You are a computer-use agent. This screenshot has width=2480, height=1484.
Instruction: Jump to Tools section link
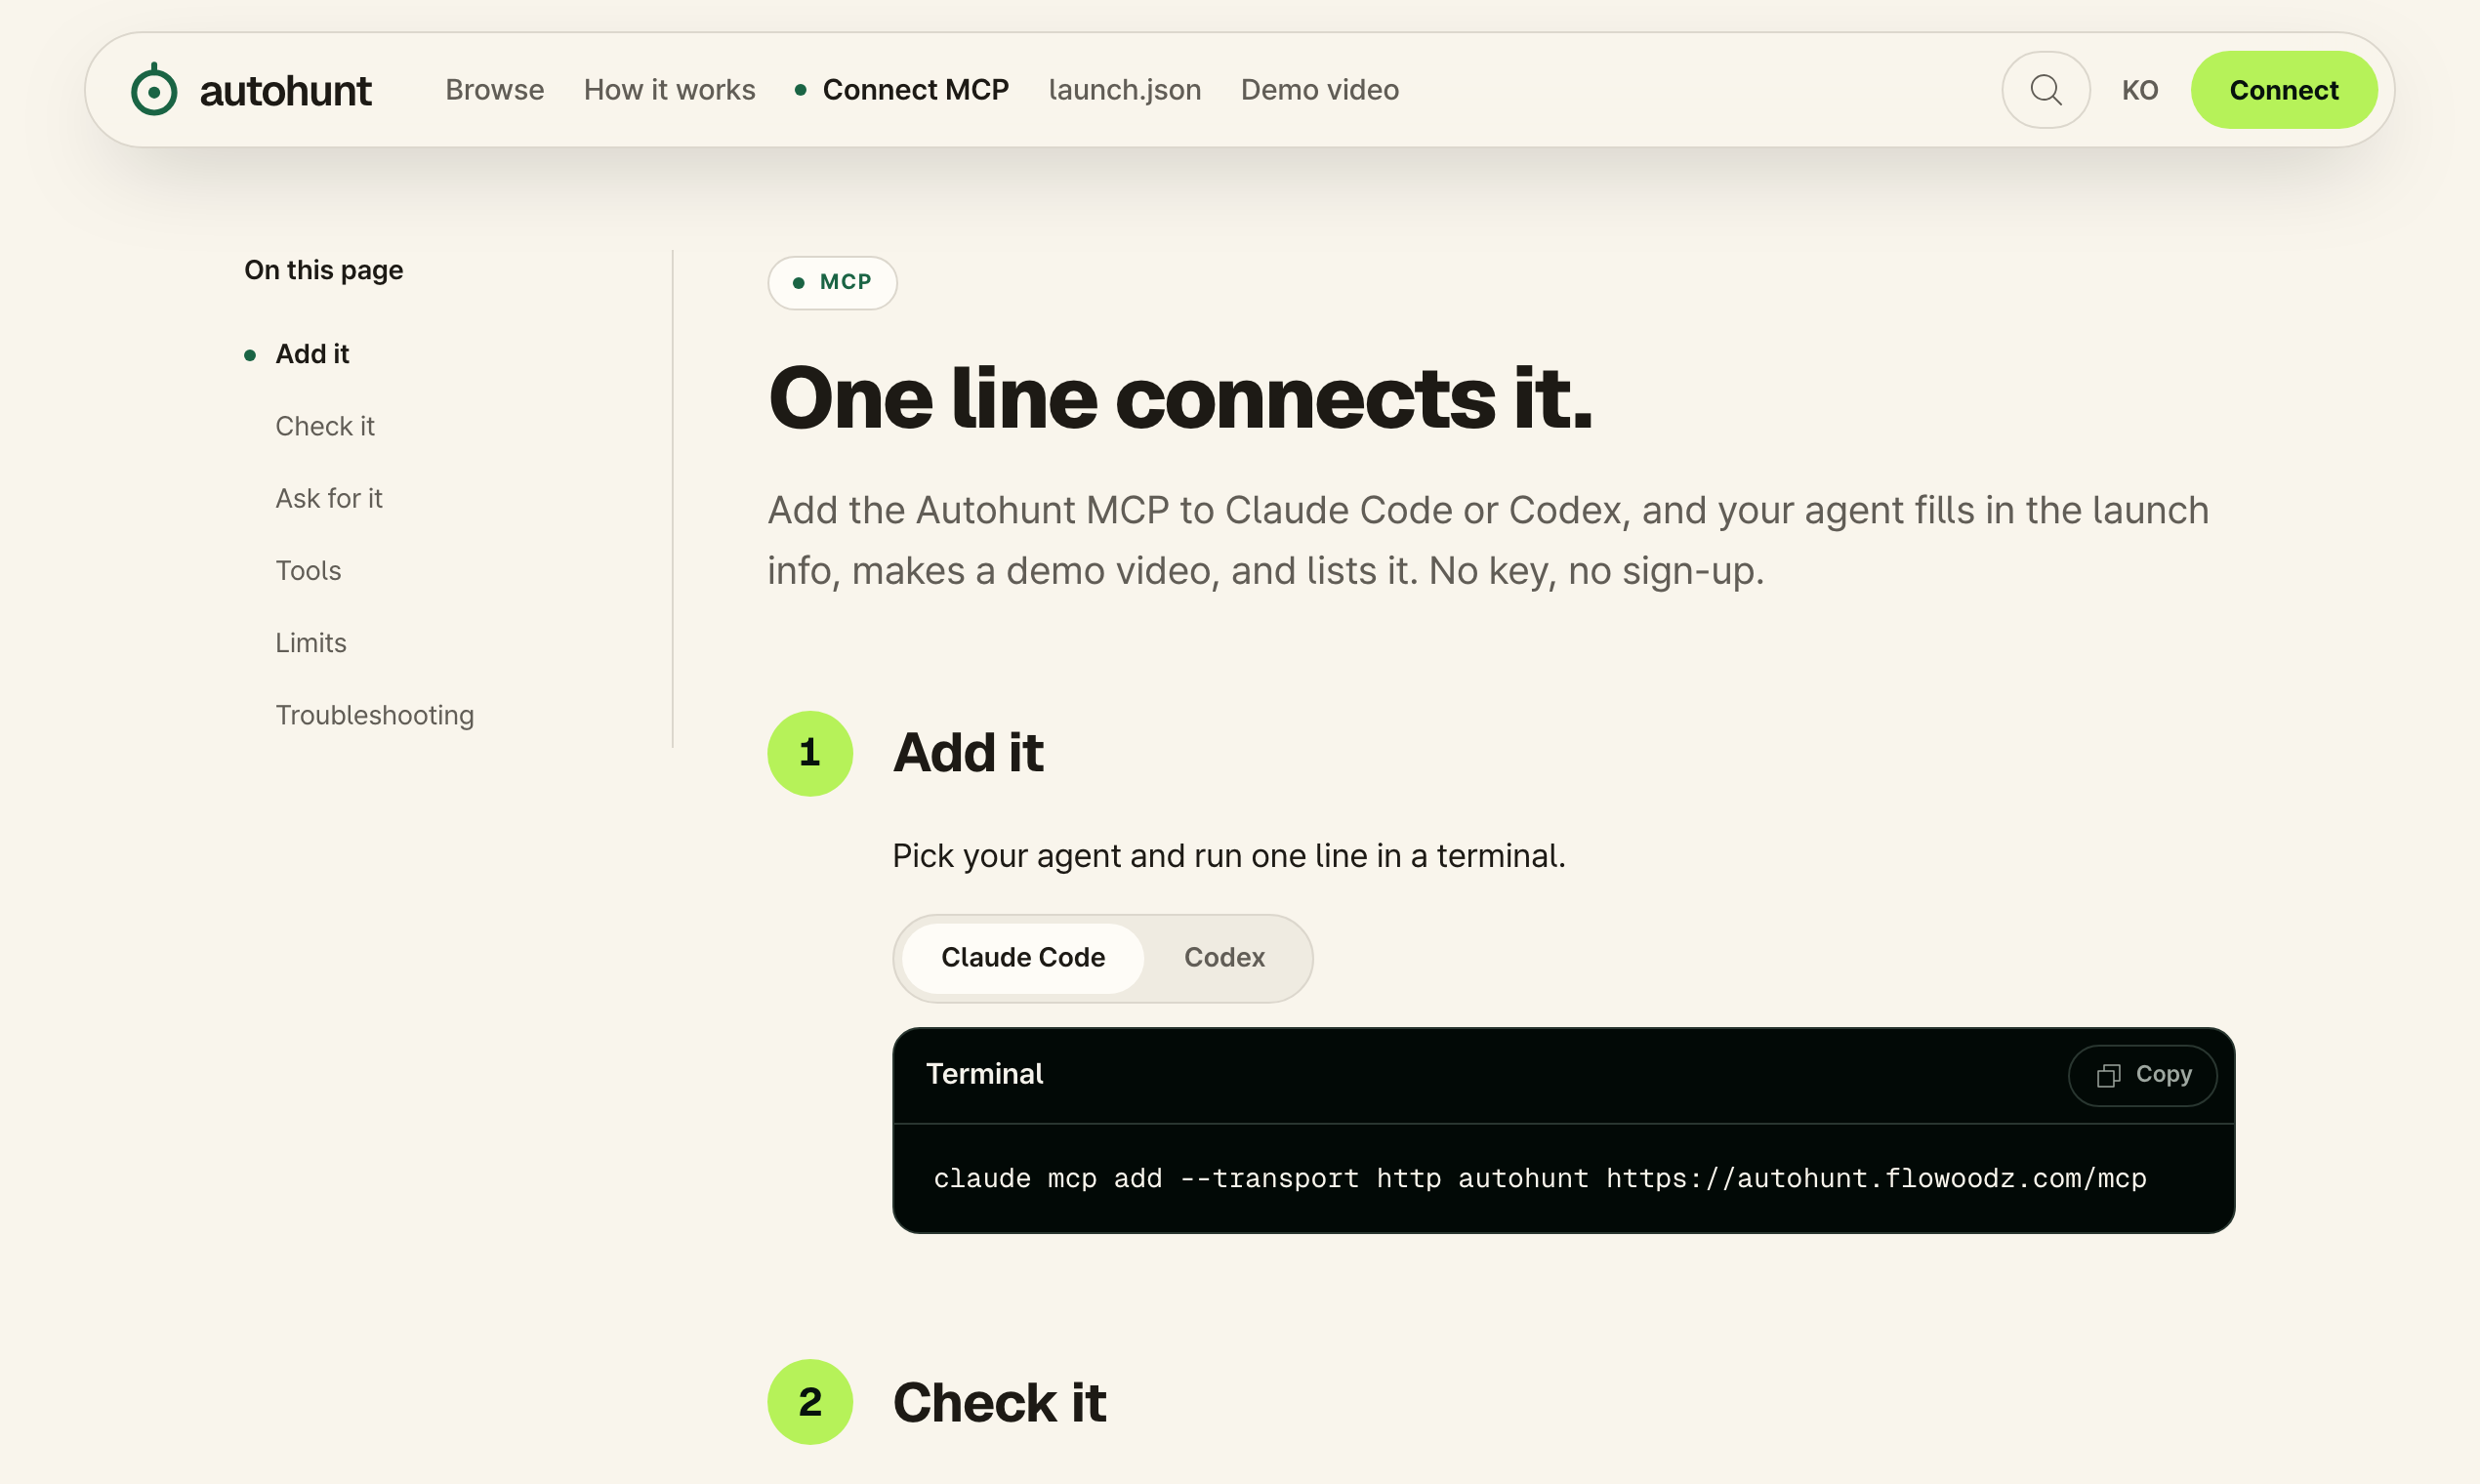[308, 570]
